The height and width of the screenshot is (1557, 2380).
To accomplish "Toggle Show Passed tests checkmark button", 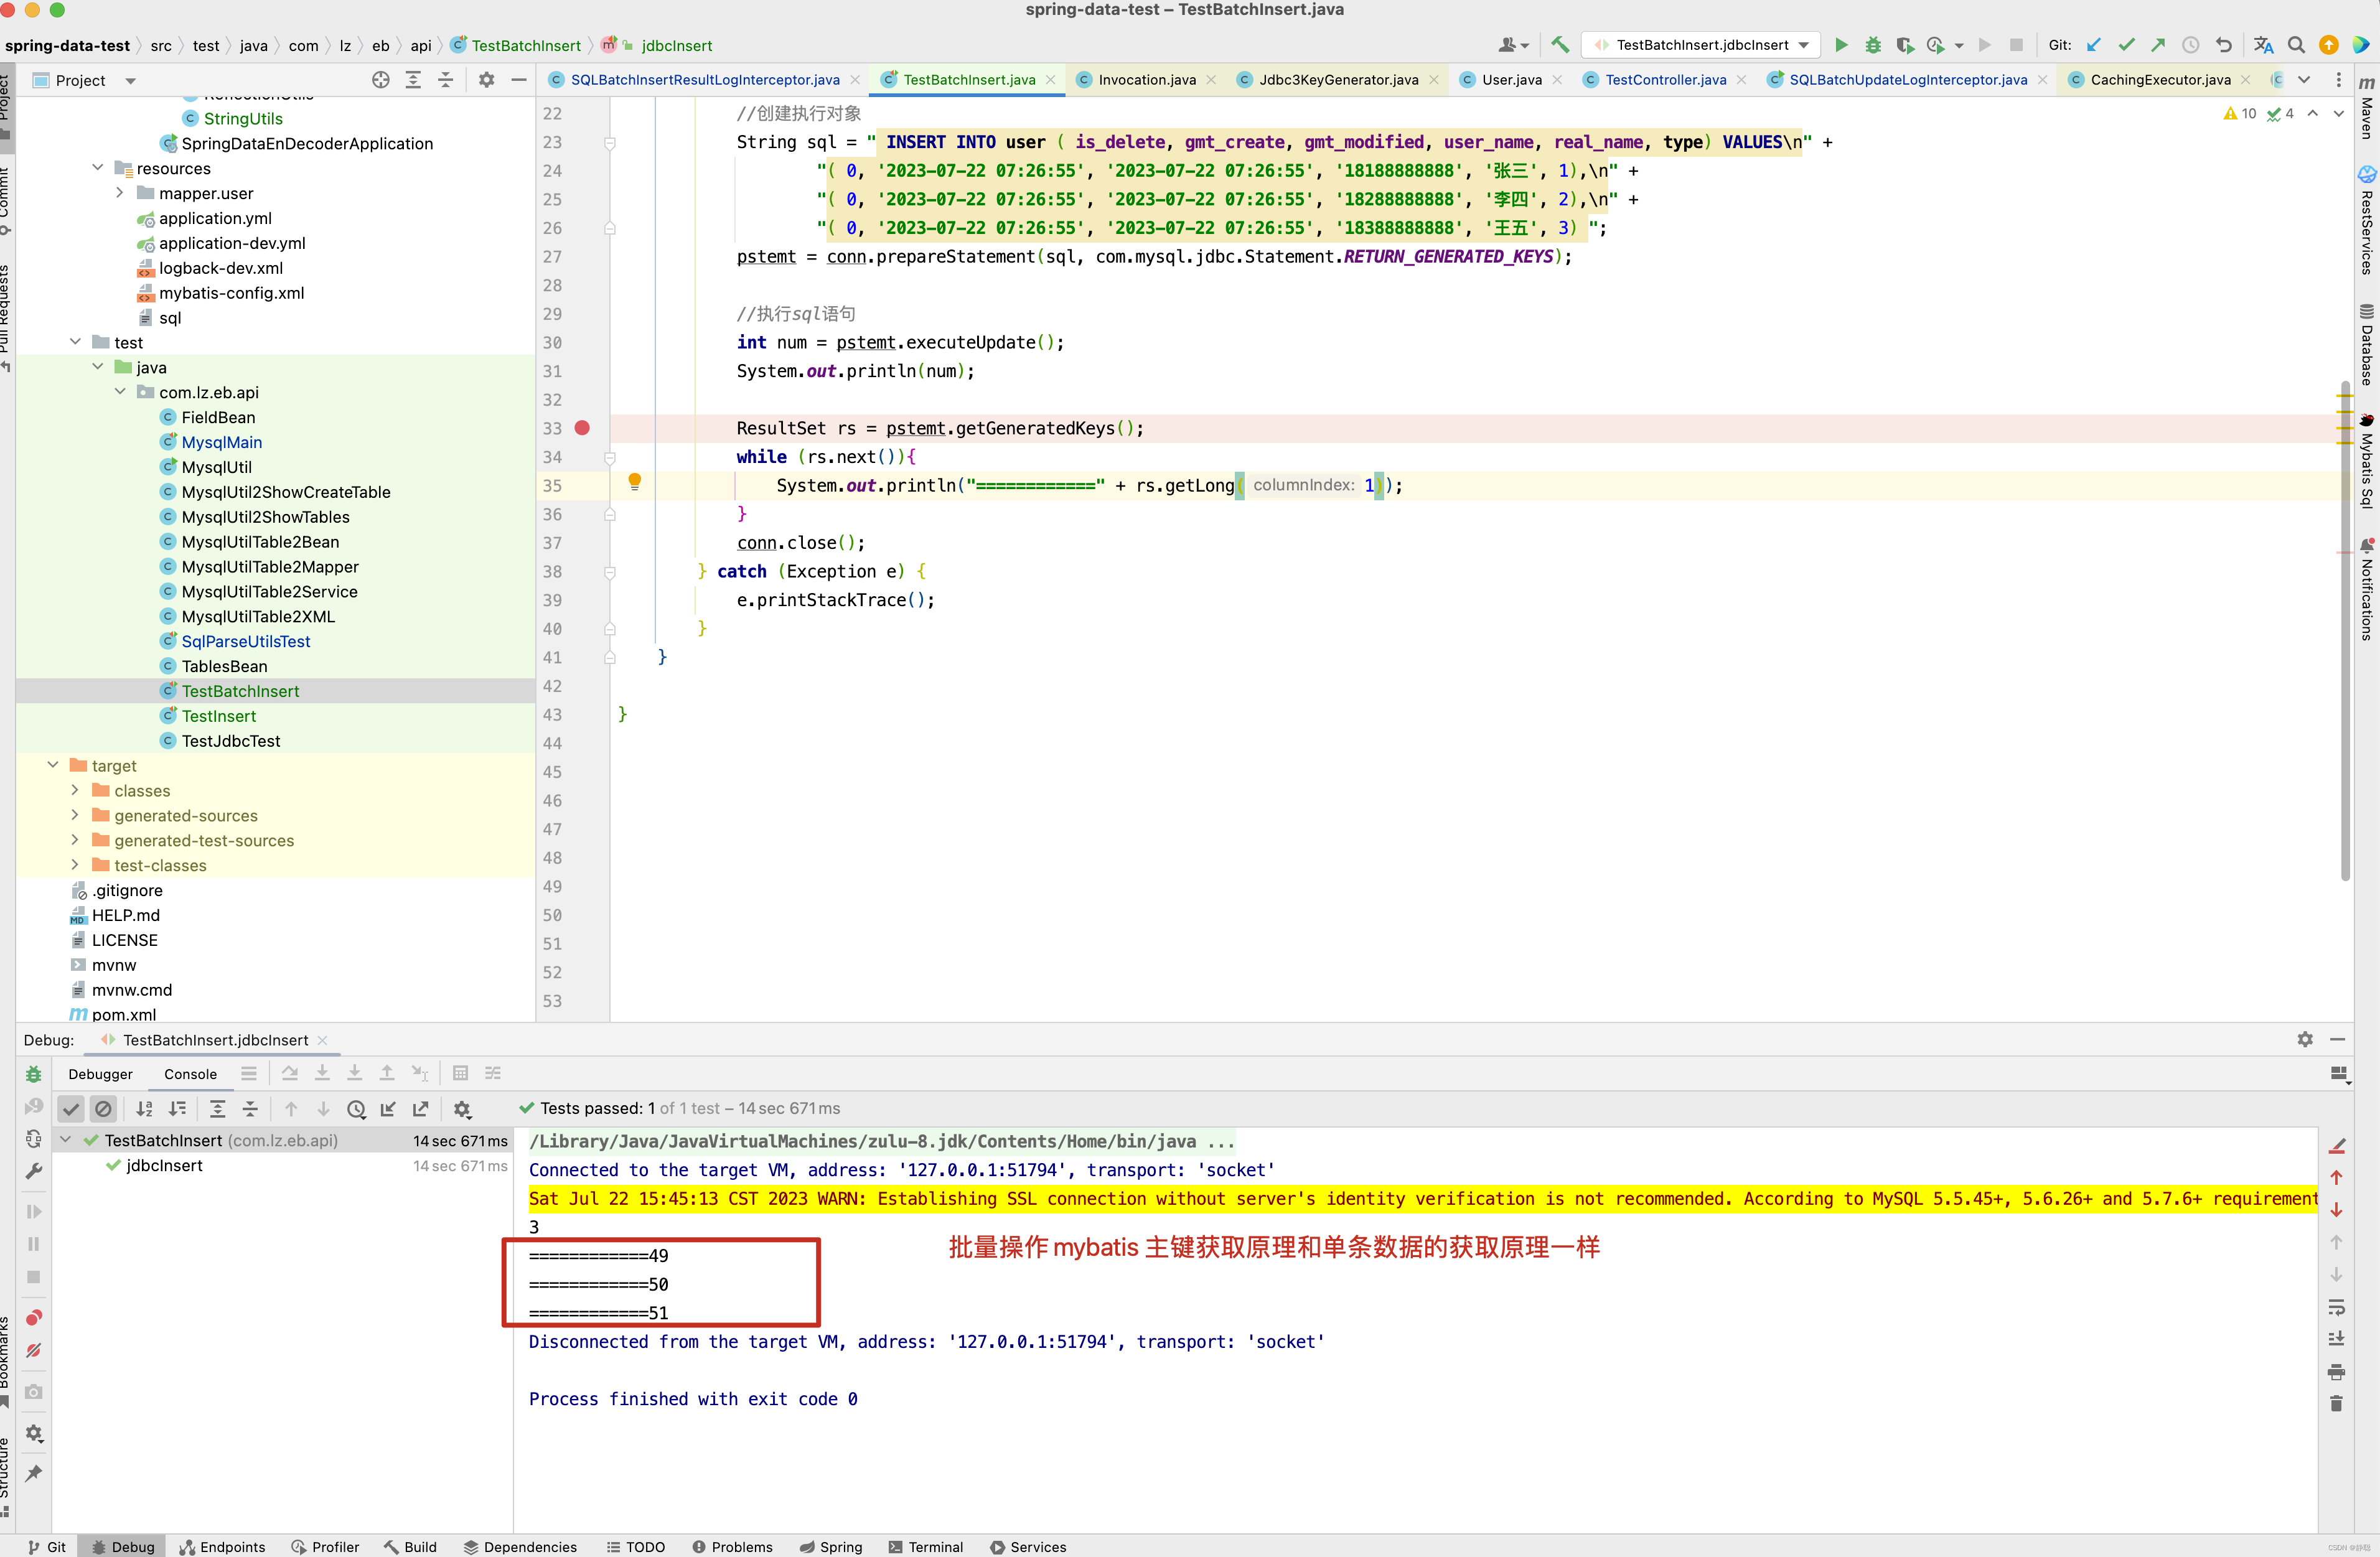I will 70,1109.
